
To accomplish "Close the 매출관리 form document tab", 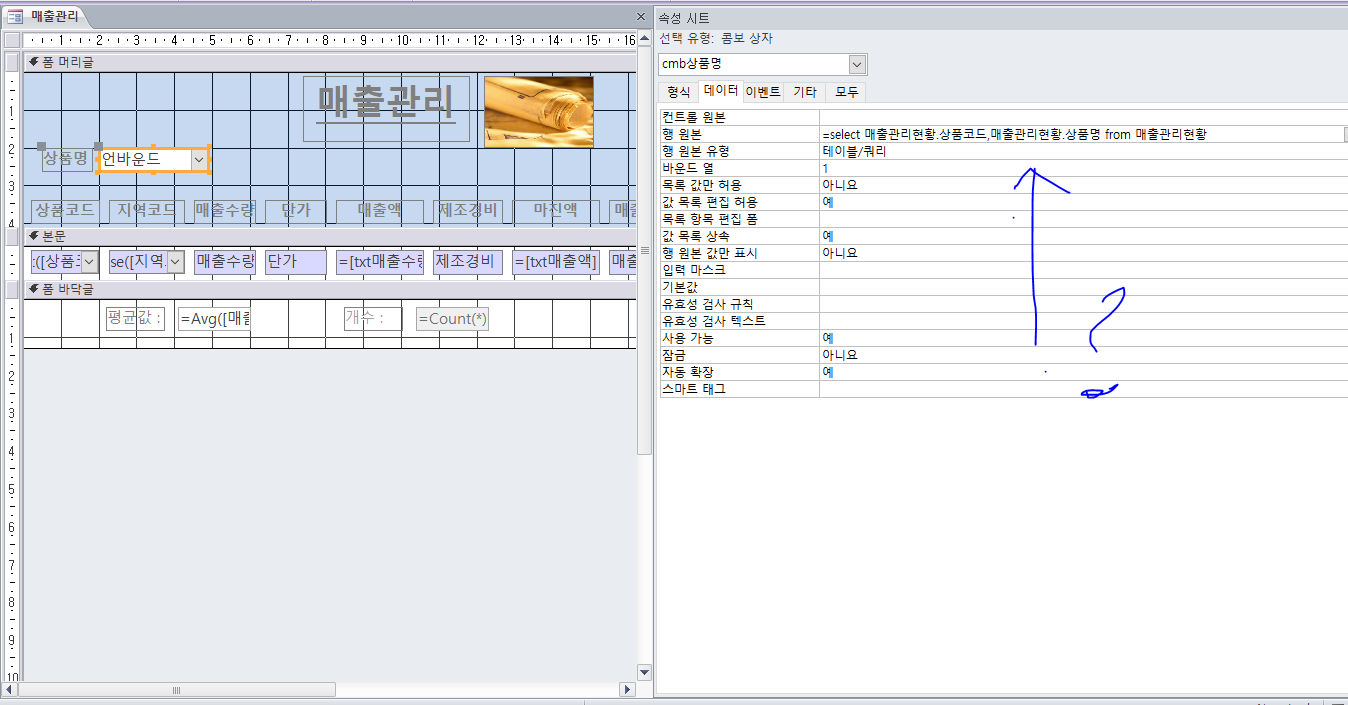I will point(641,17).
